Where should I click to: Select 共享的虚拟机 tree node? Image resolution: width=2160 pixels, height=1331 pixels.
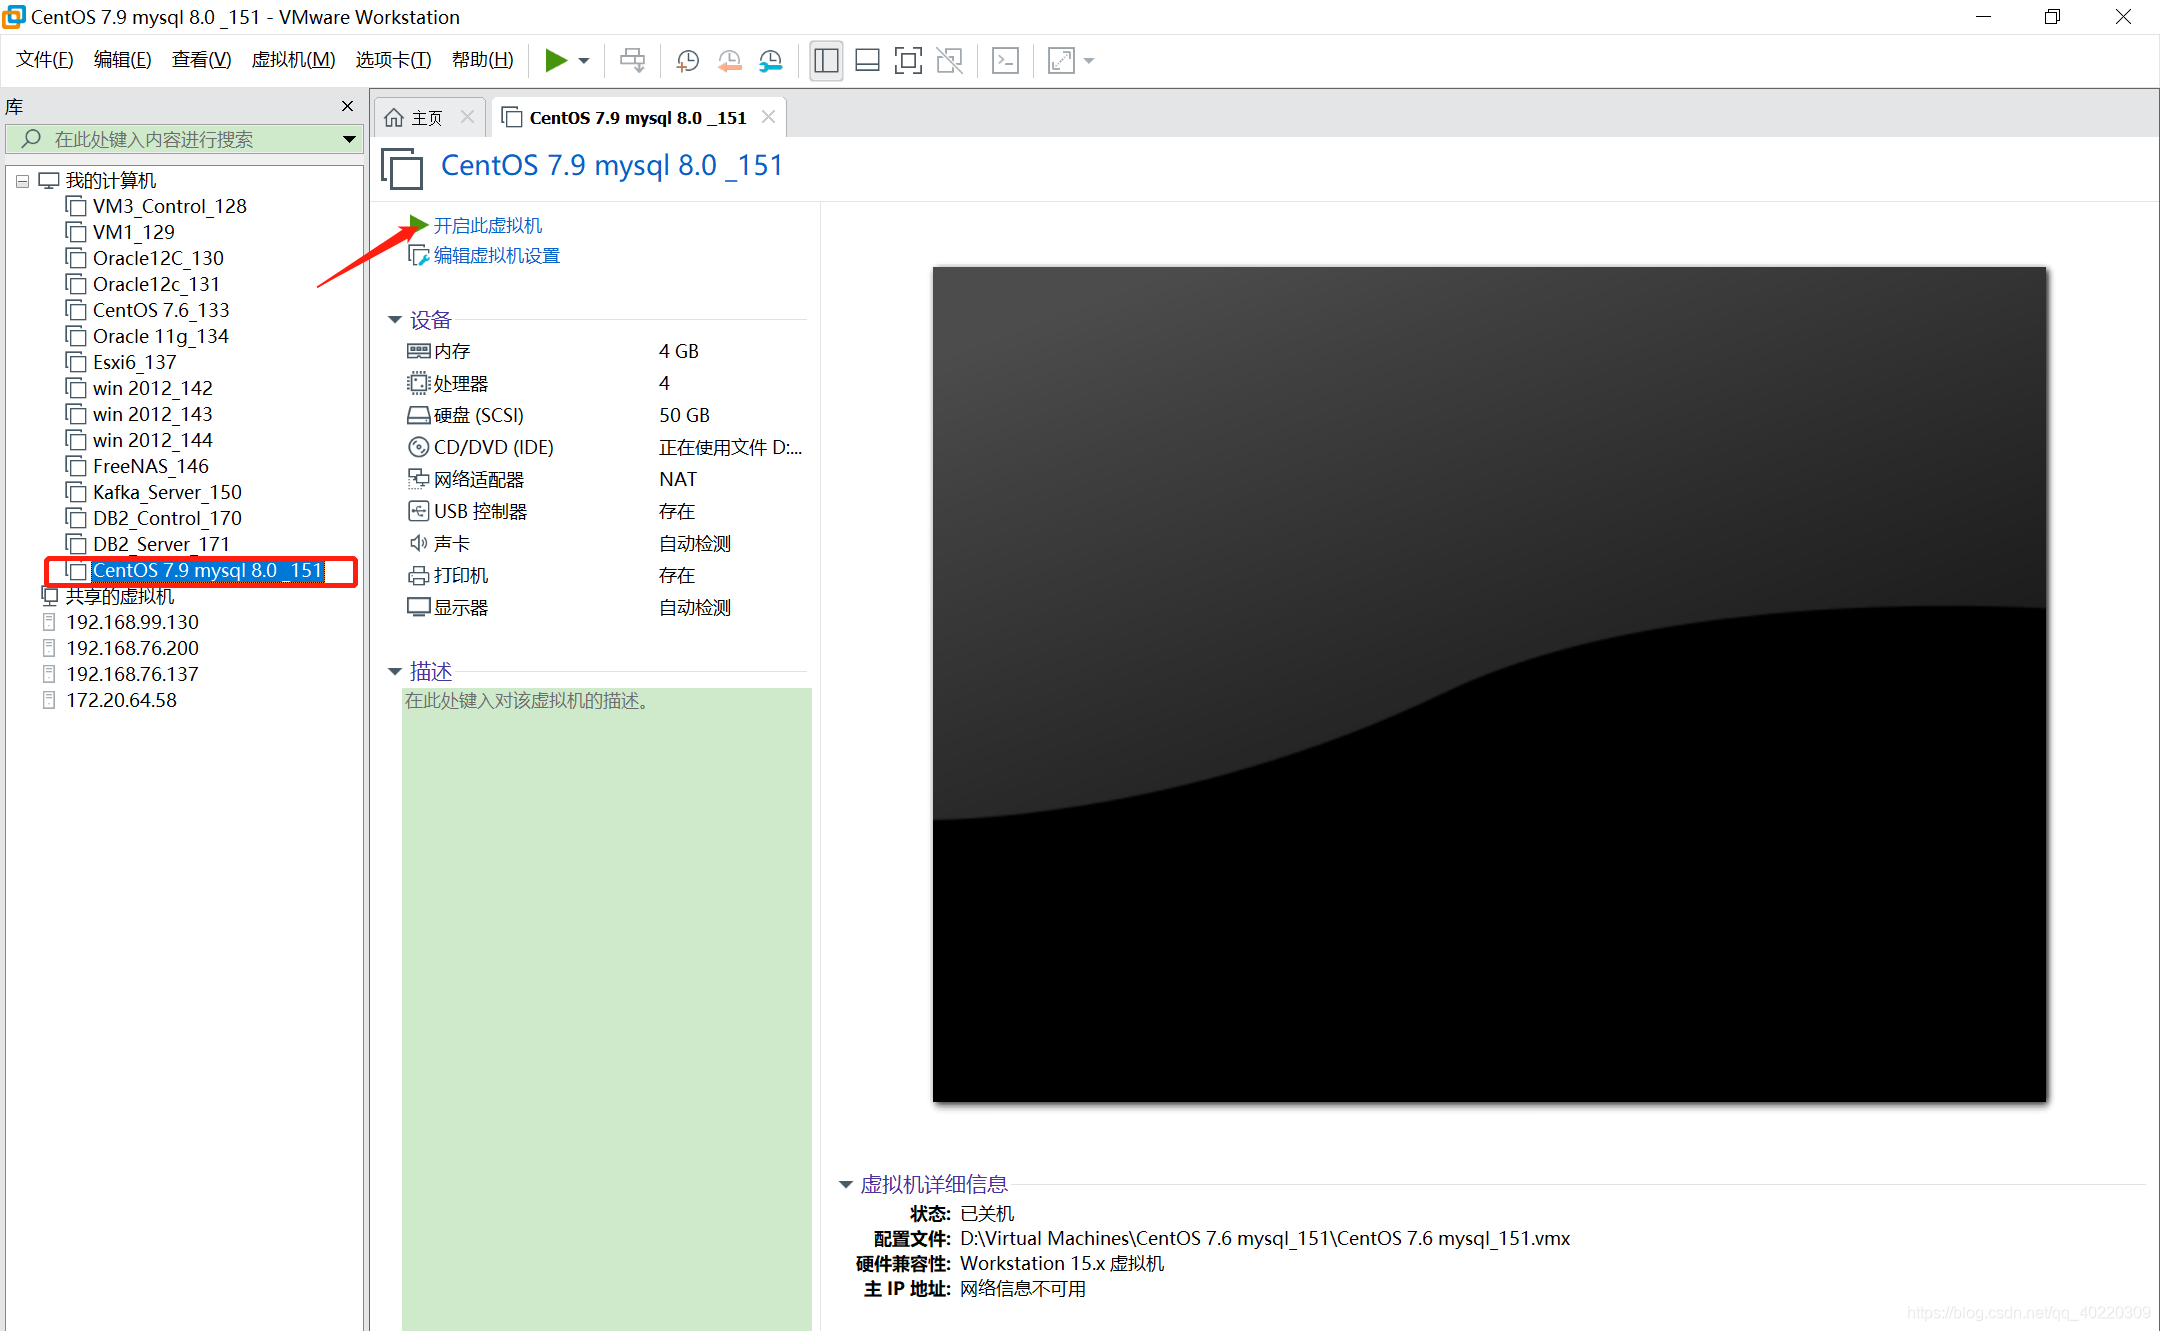(x=119, y=596)
